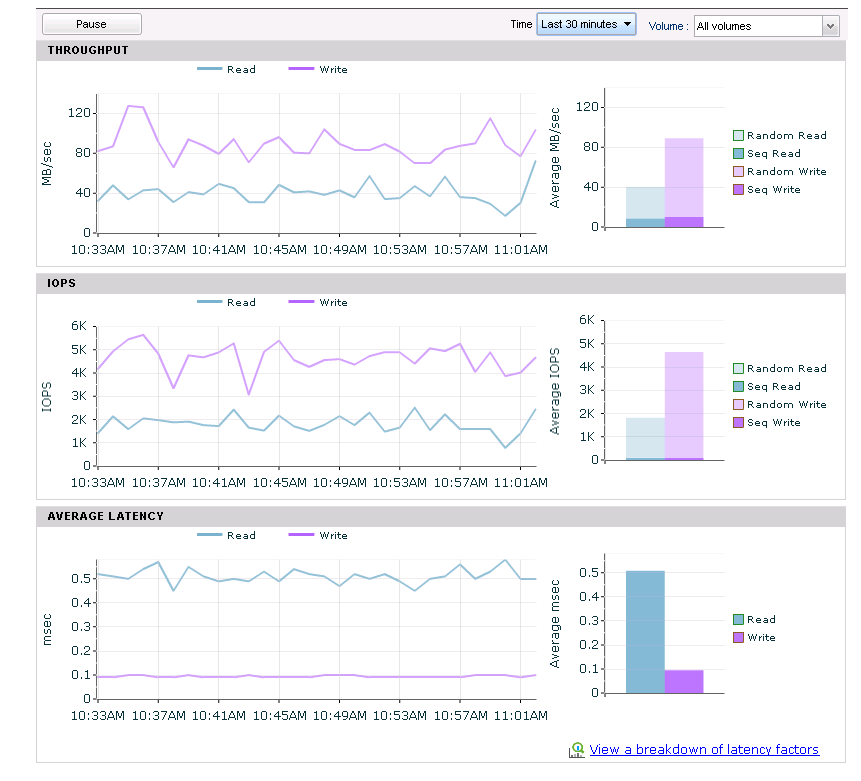Expand the All volumes dropdown arrow
This screenshot has width=861, height=781.
pos(830,26)
